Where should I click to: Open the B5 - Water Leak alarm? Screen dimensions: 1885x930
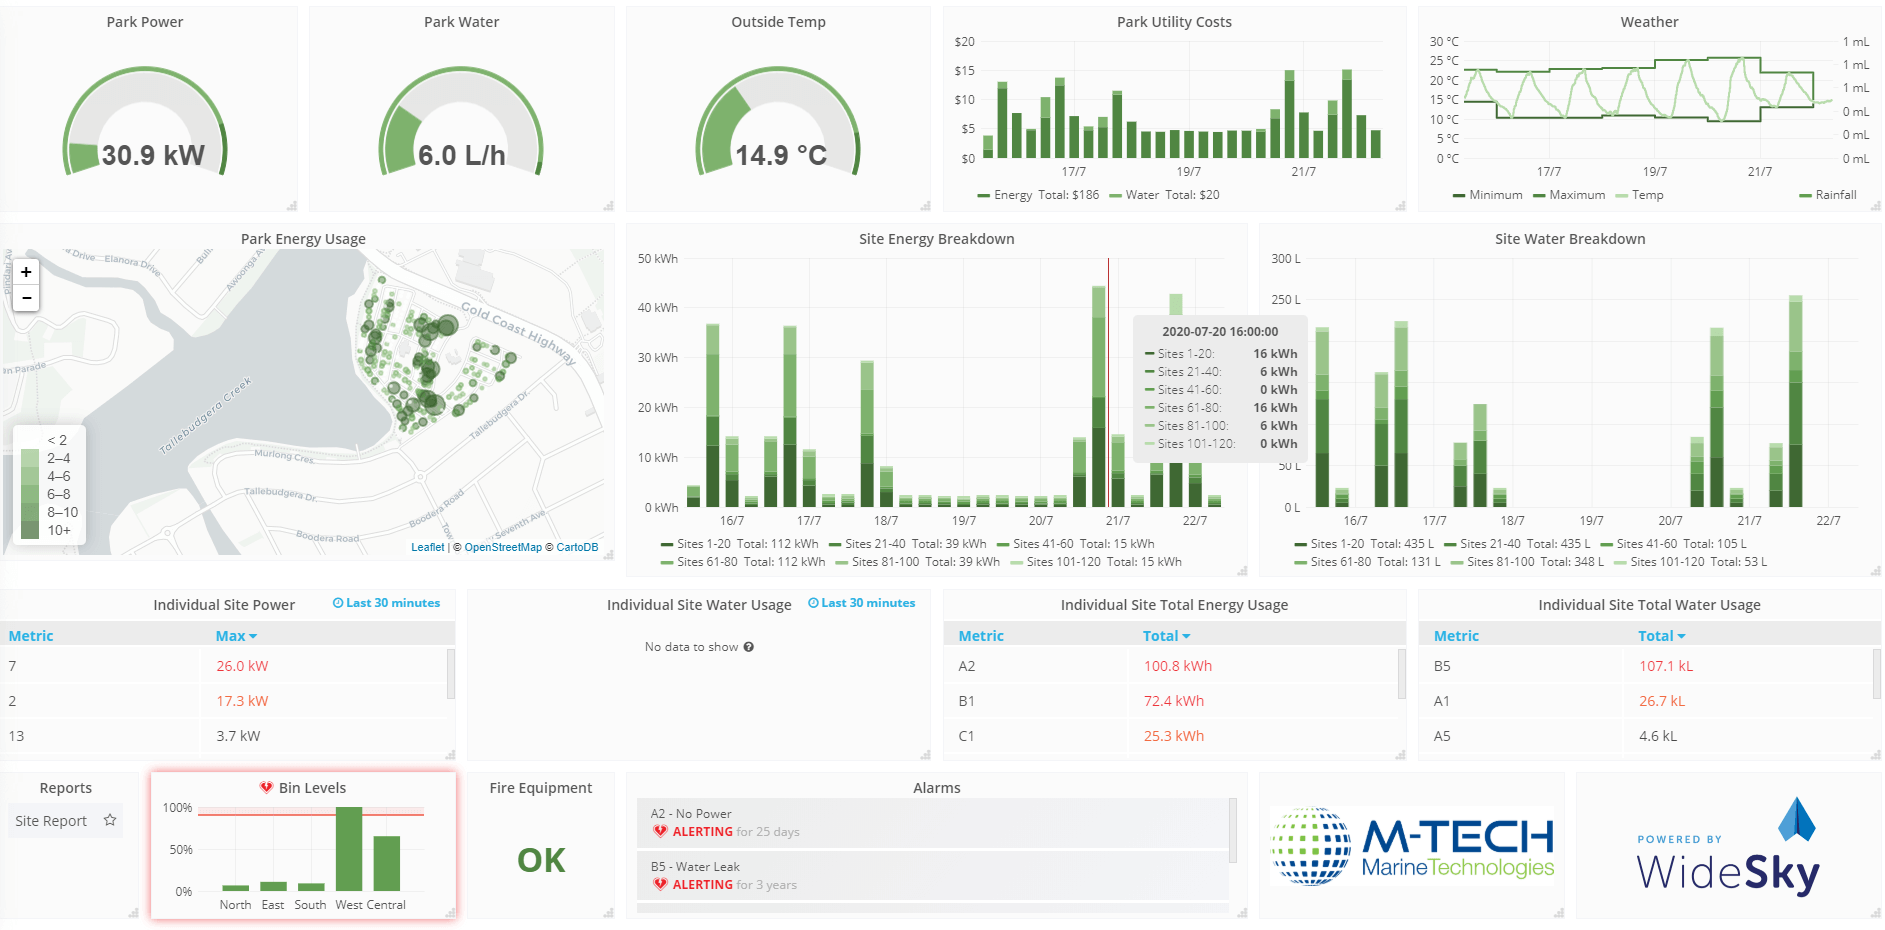[932, 876]
